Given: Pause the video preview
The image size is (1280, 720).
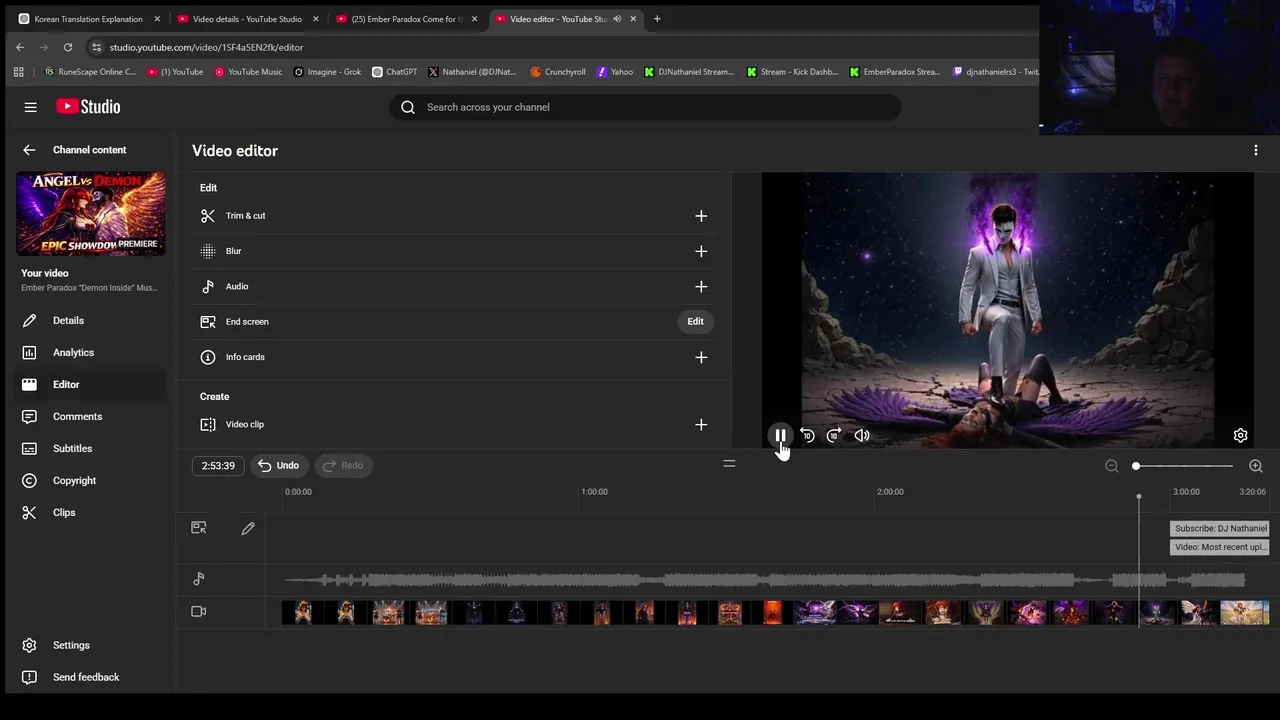Looking at the screenshot, I should [x=780, y=435].
